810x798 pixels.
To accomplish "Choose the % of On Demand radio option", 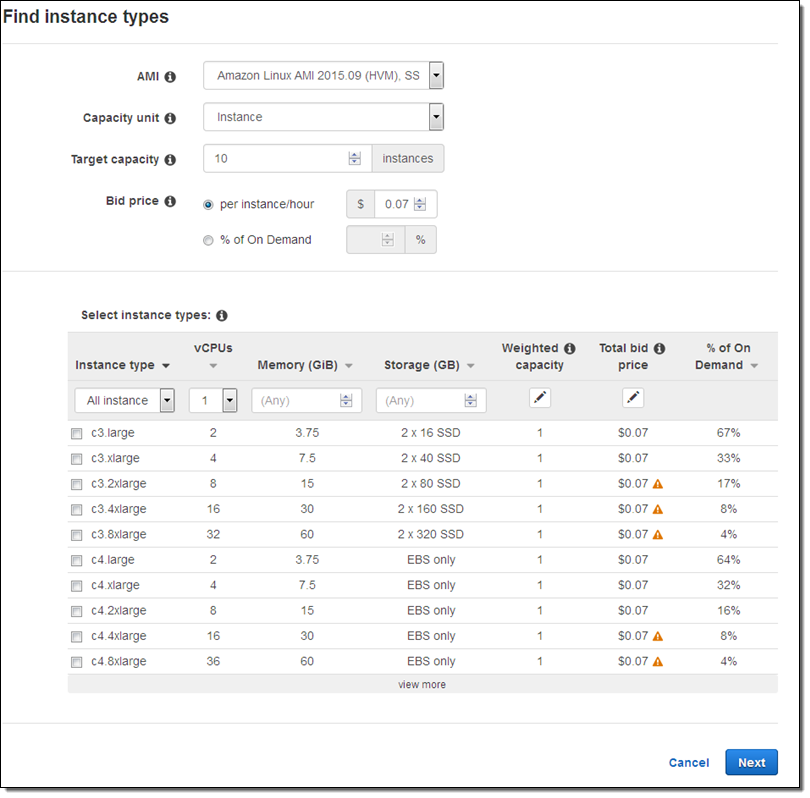I will [x=208, y=240].
